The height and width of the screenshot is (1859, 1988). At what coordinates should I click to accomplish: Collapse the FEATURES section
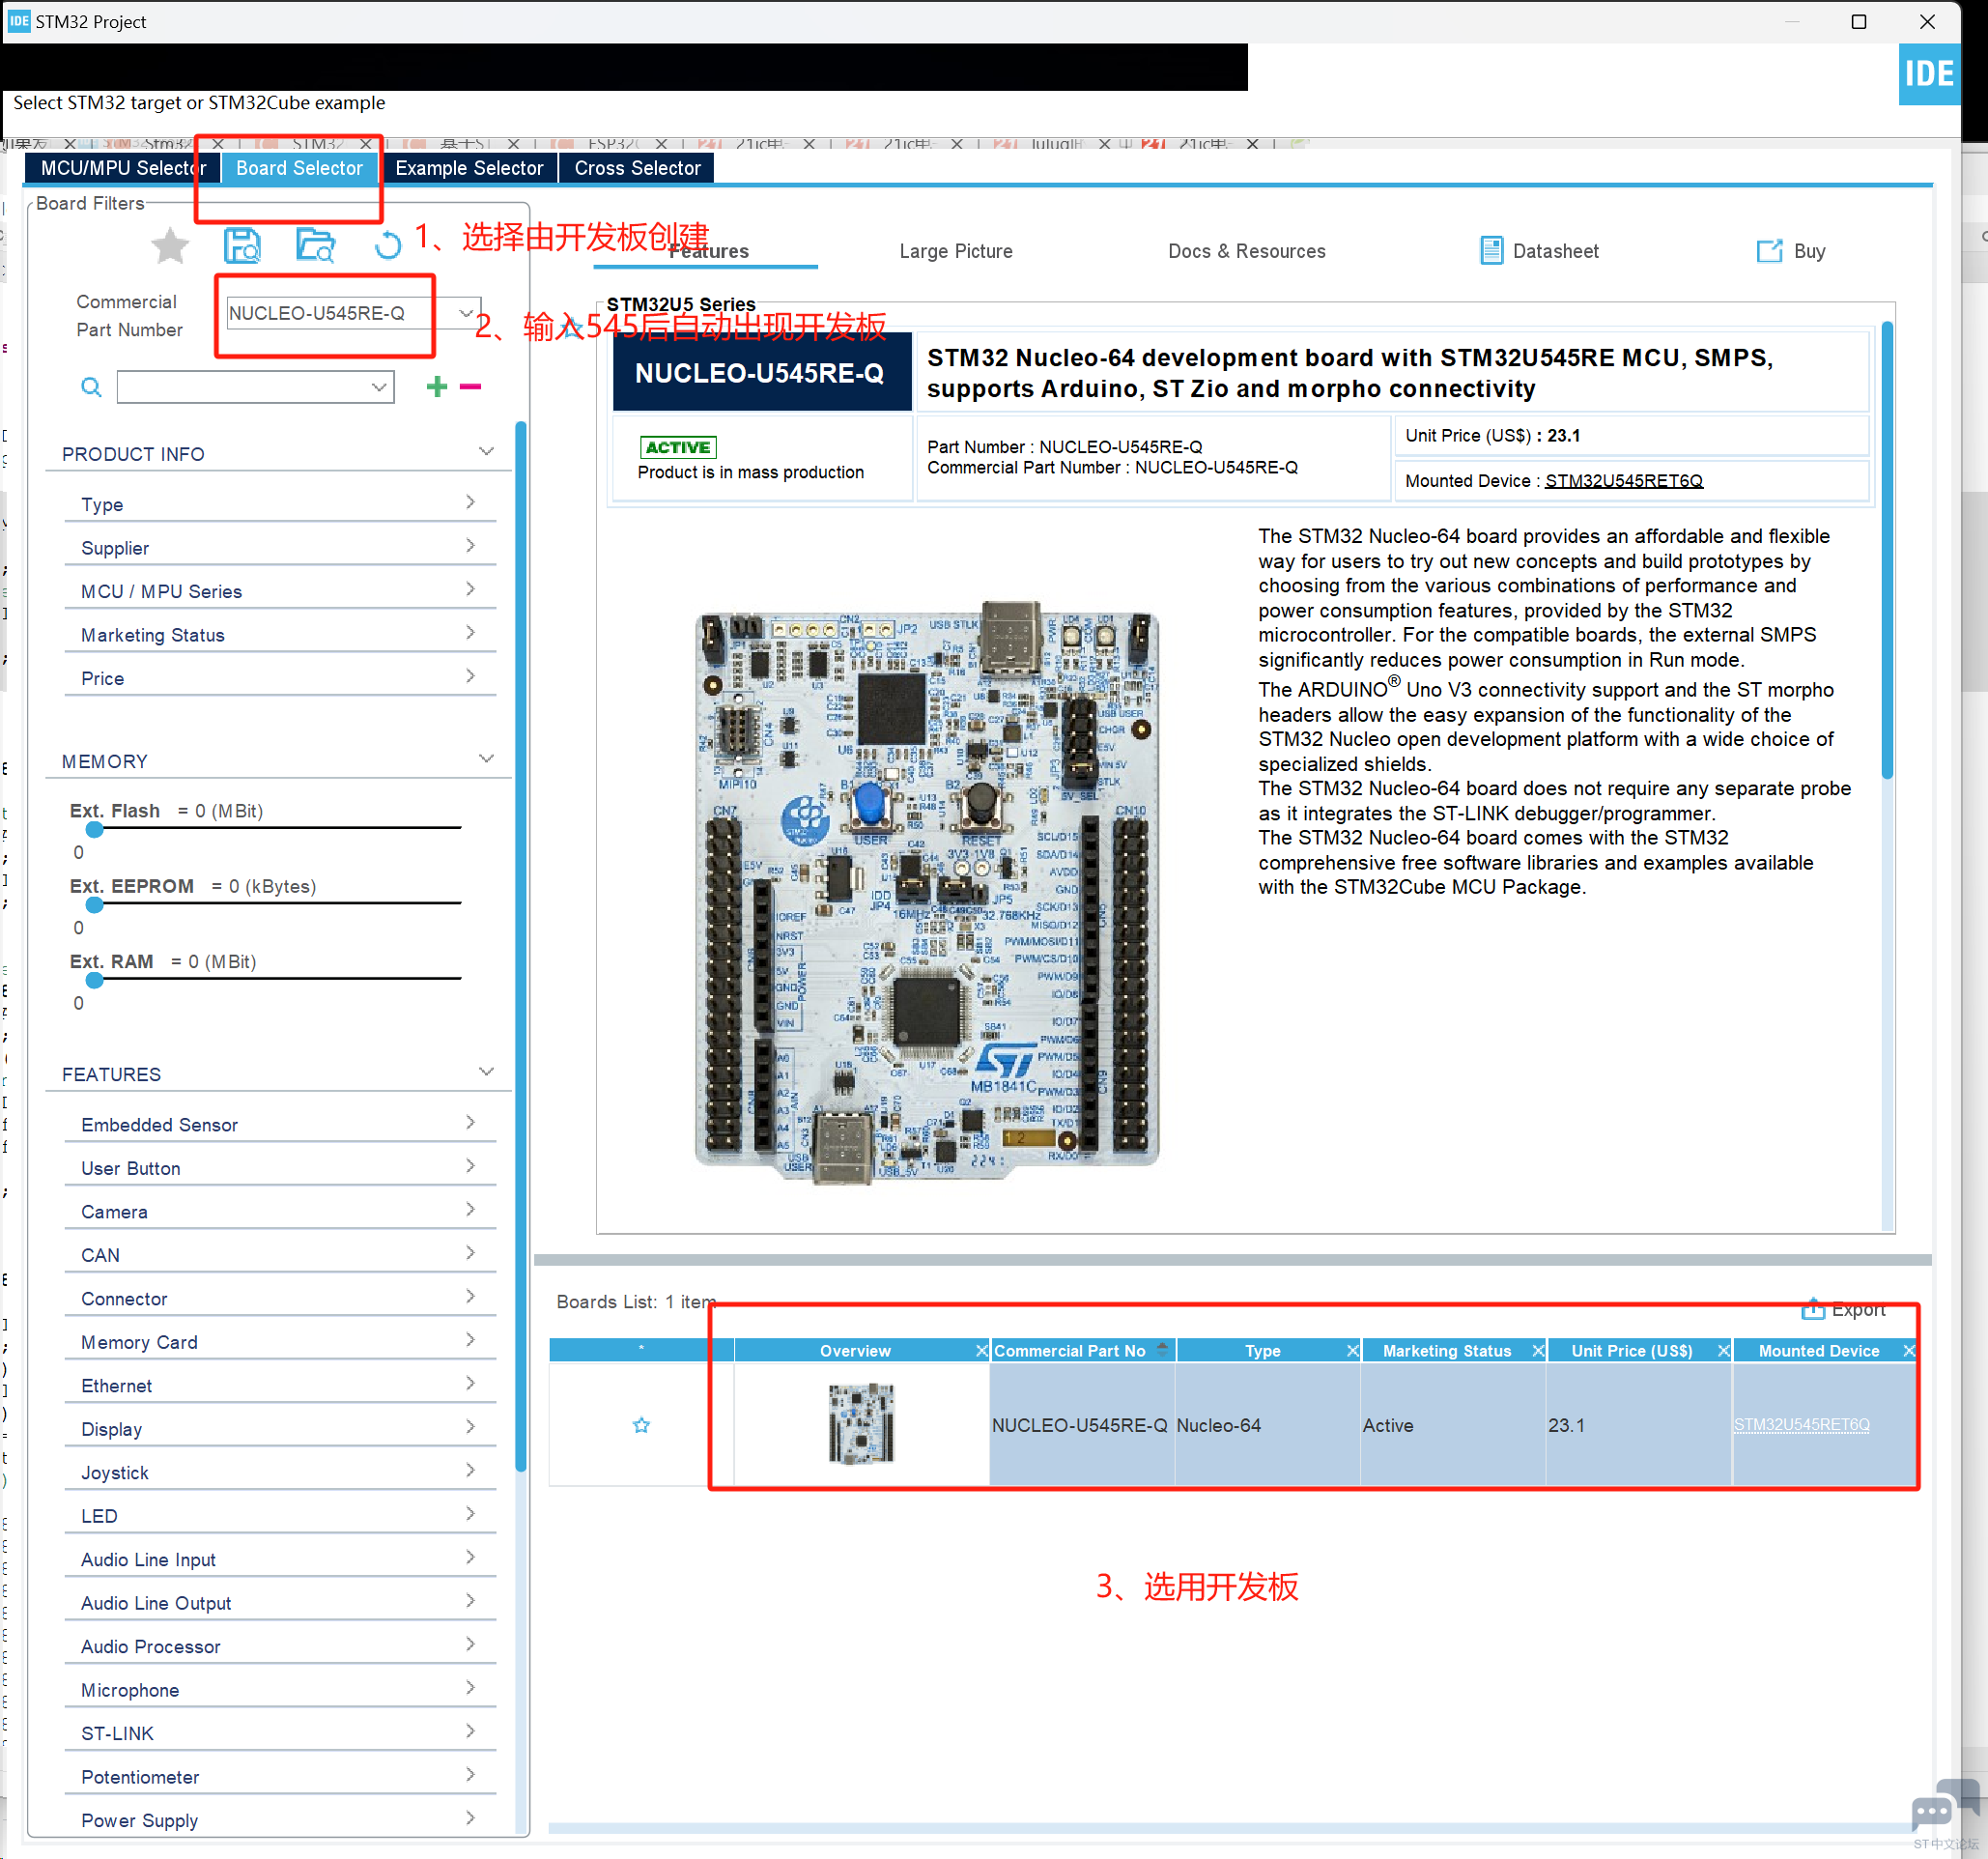[487, 1072]
